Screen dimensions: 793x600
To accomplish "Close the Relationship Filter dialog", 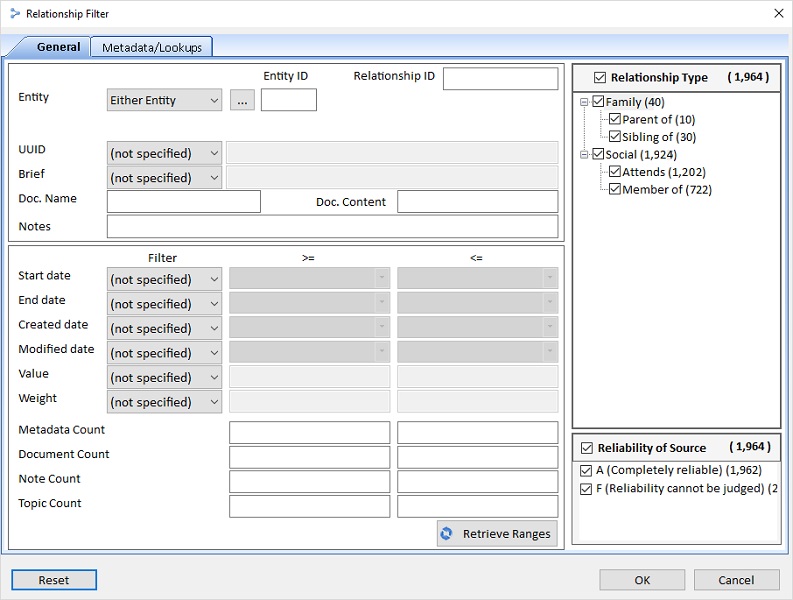I will coord(779,13).
